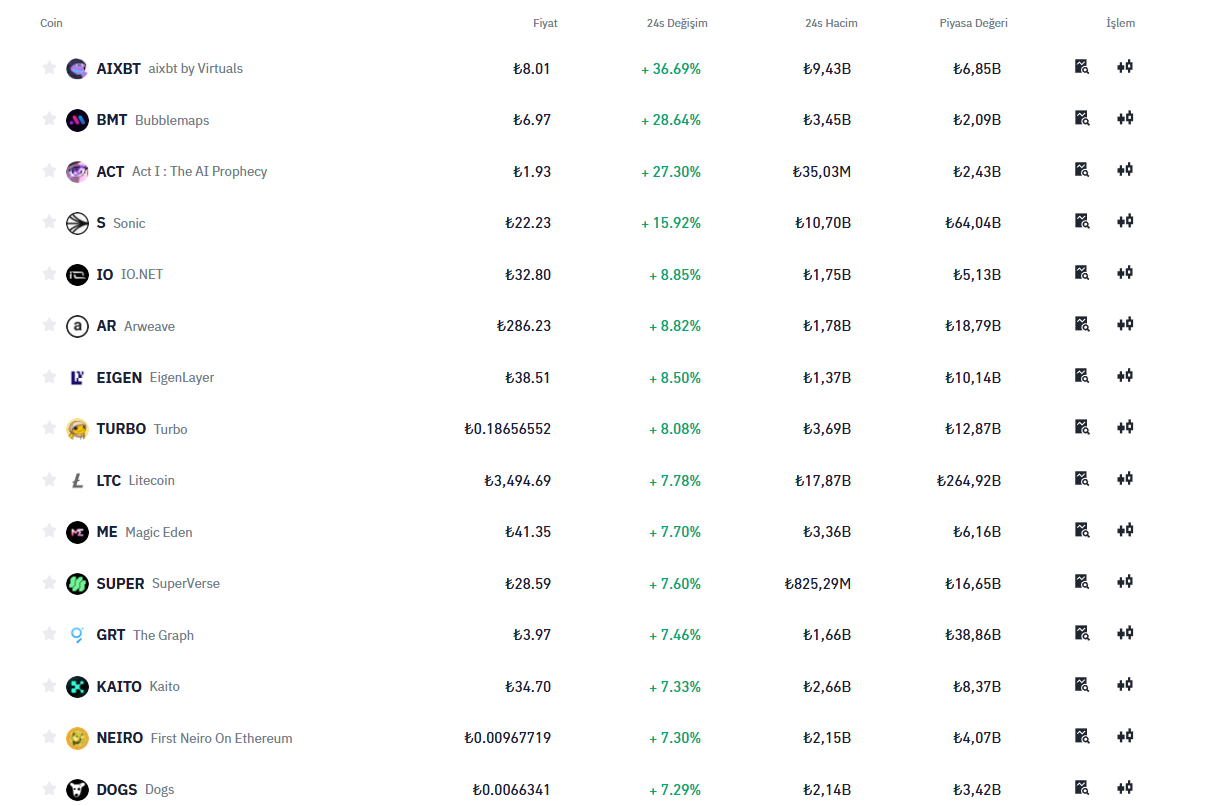Click the candlestick trade icon for Arweave
The height and width of the screenshot is (806, 1216).
coord(1125,324)
